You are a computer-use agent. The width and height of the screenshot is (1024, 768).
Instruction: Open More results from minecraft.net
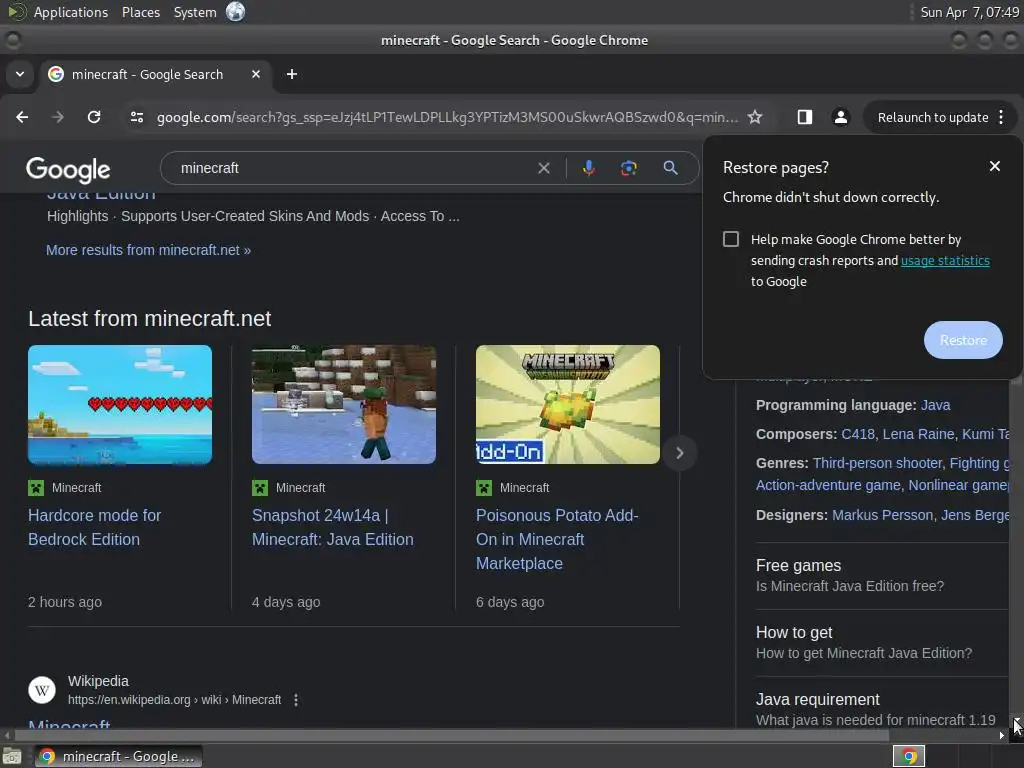click(148, 250)
